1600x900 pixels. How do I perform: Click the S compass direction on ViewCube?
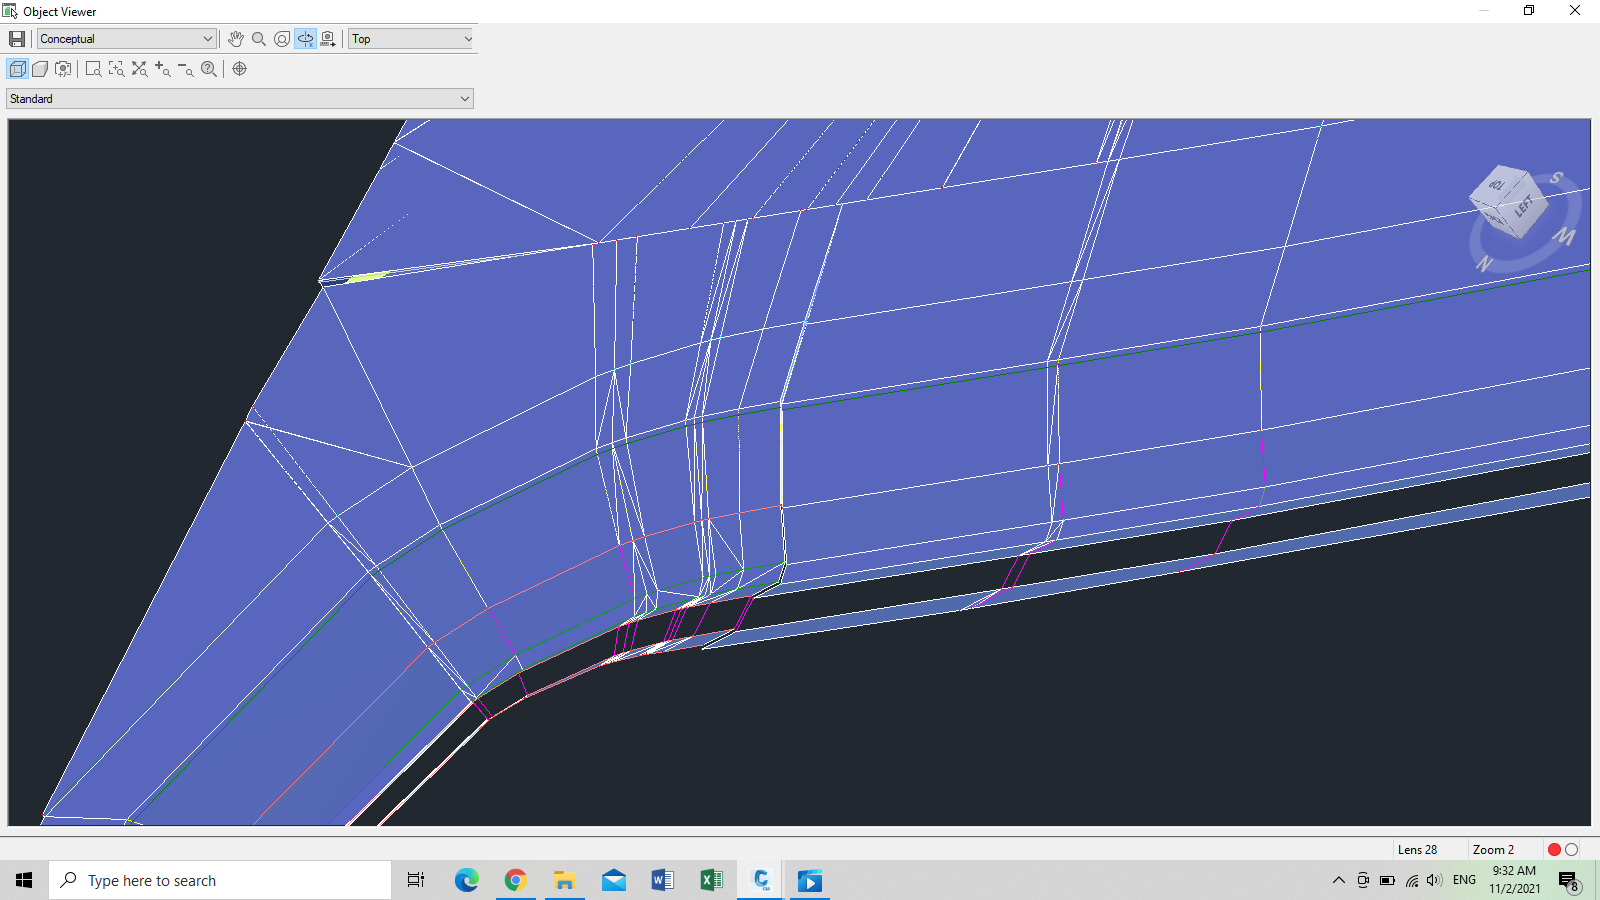pos(1556,178)
